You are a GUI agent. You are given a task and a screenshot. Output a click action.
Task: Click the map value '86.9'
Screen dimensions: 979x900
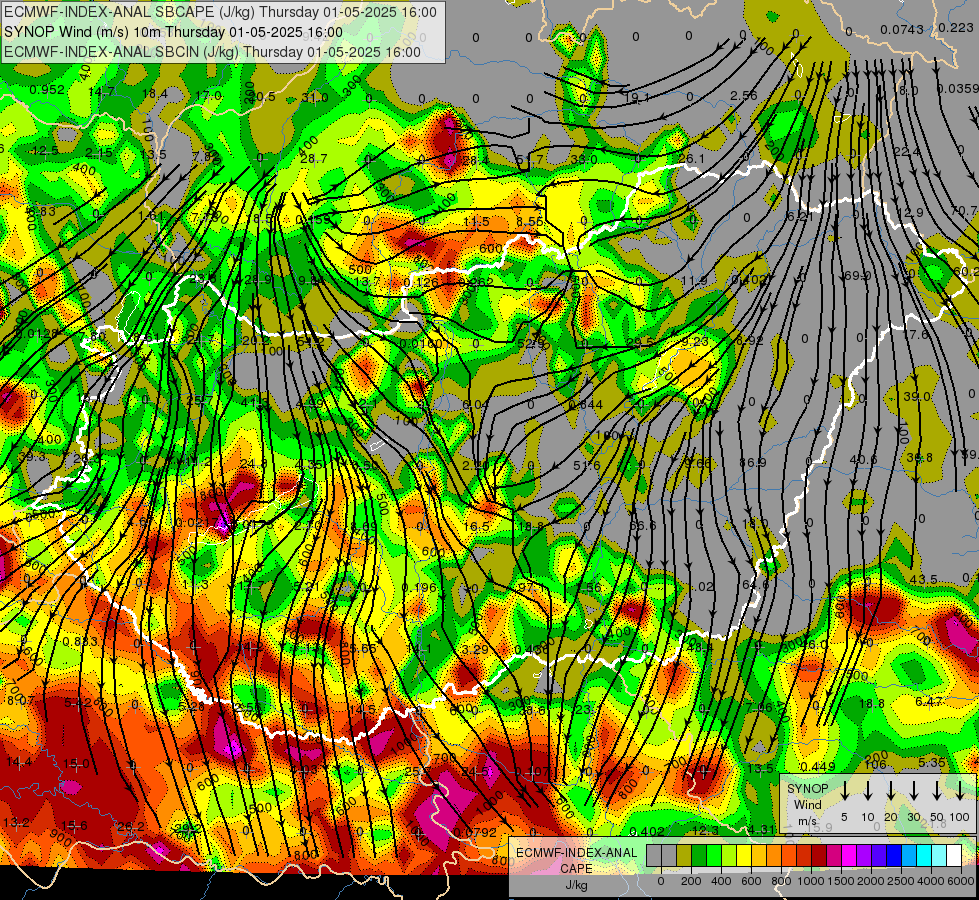752,463
